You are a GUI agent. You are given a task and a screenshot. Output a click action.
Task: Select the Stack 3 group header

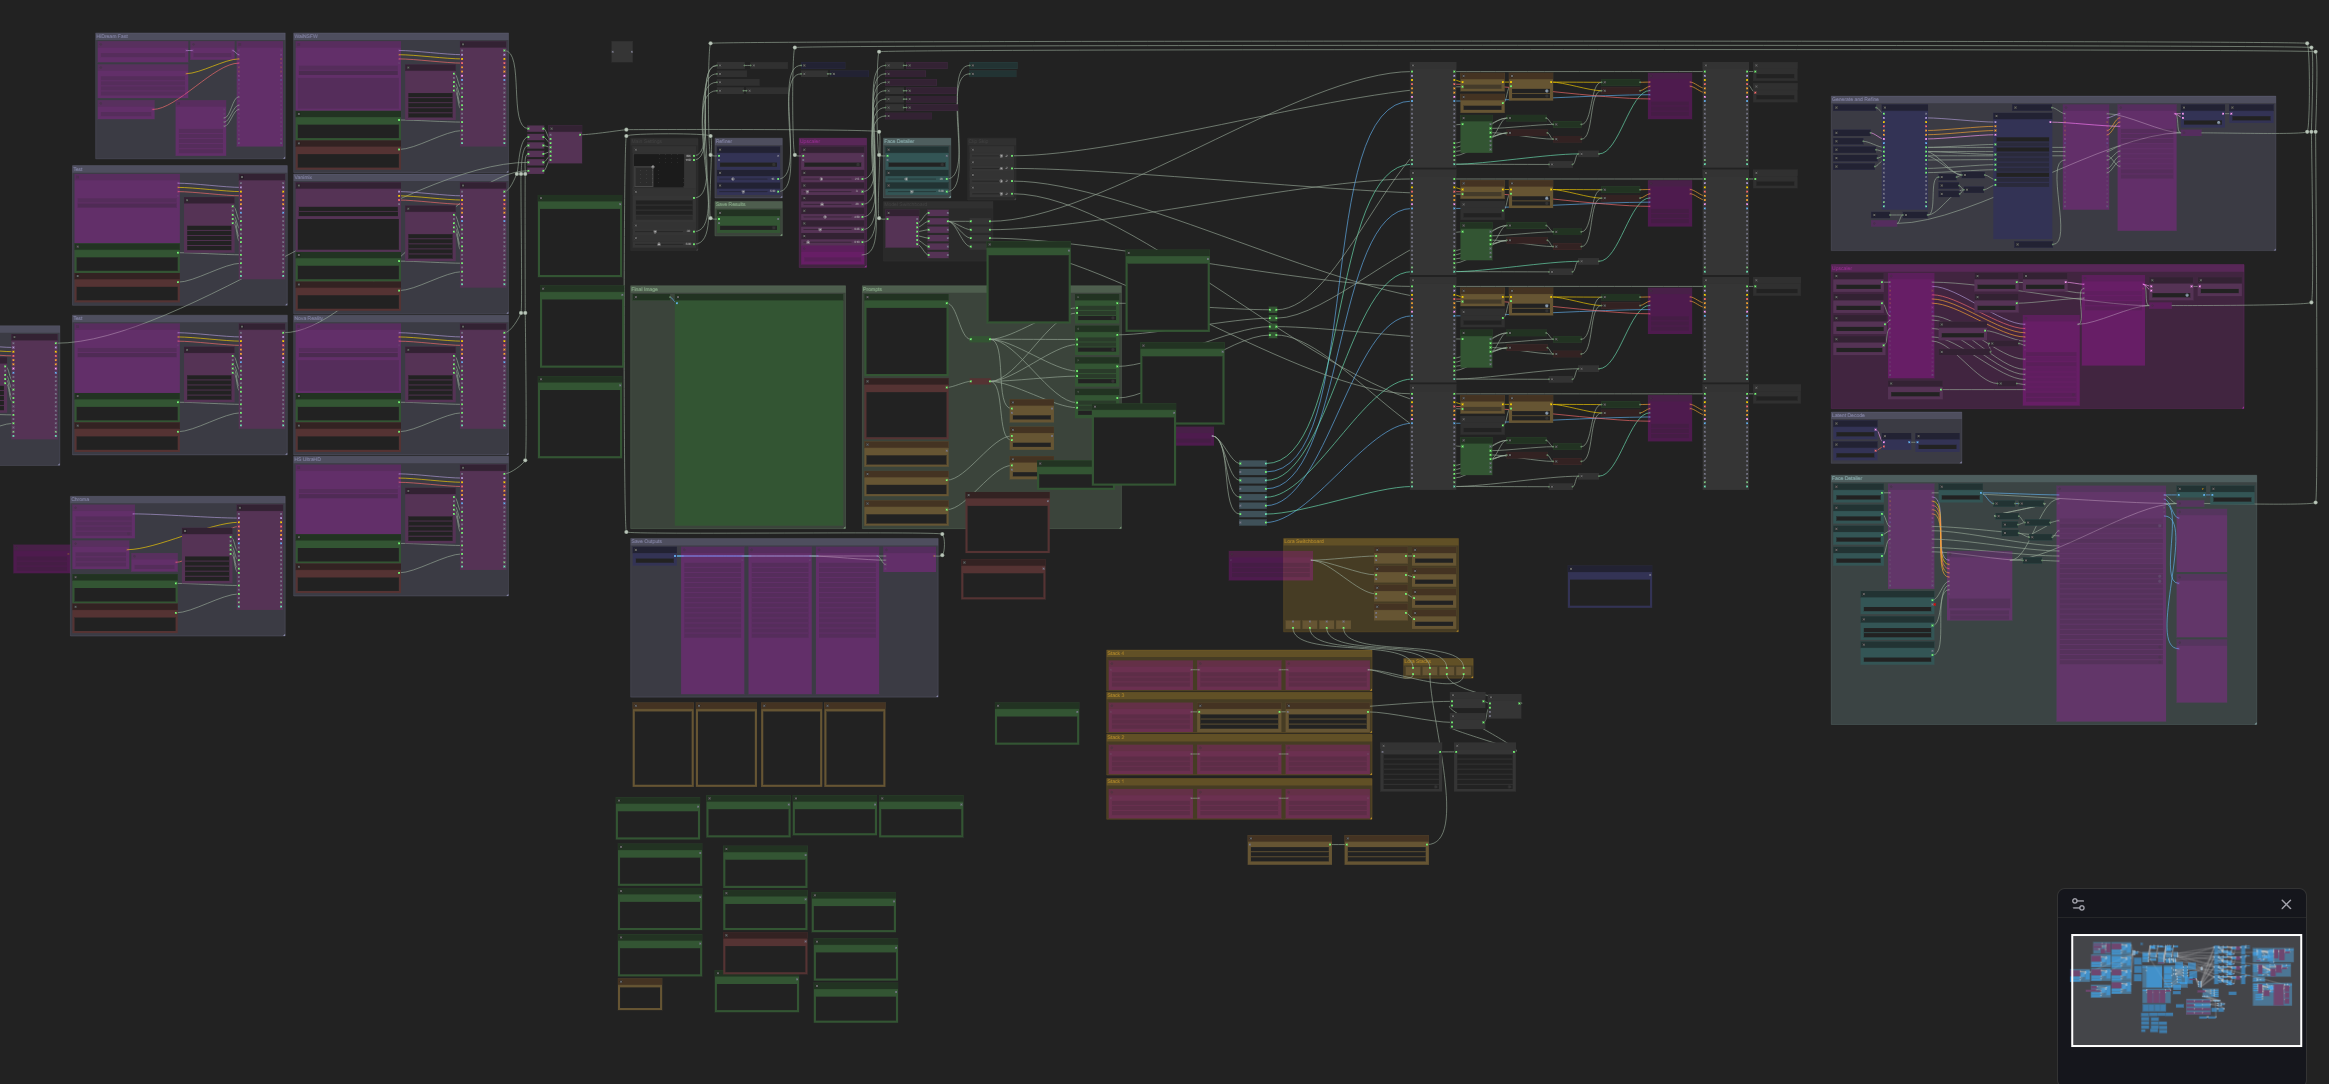pyautogui.click(x=1116, y=695)
